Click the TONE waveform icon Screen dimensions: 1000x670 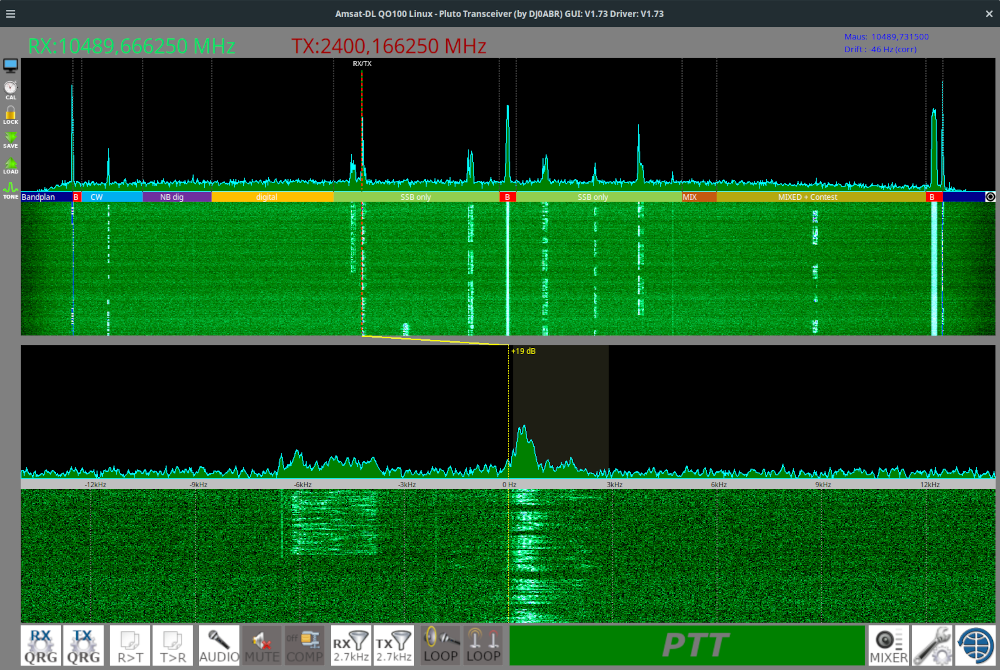10,189
